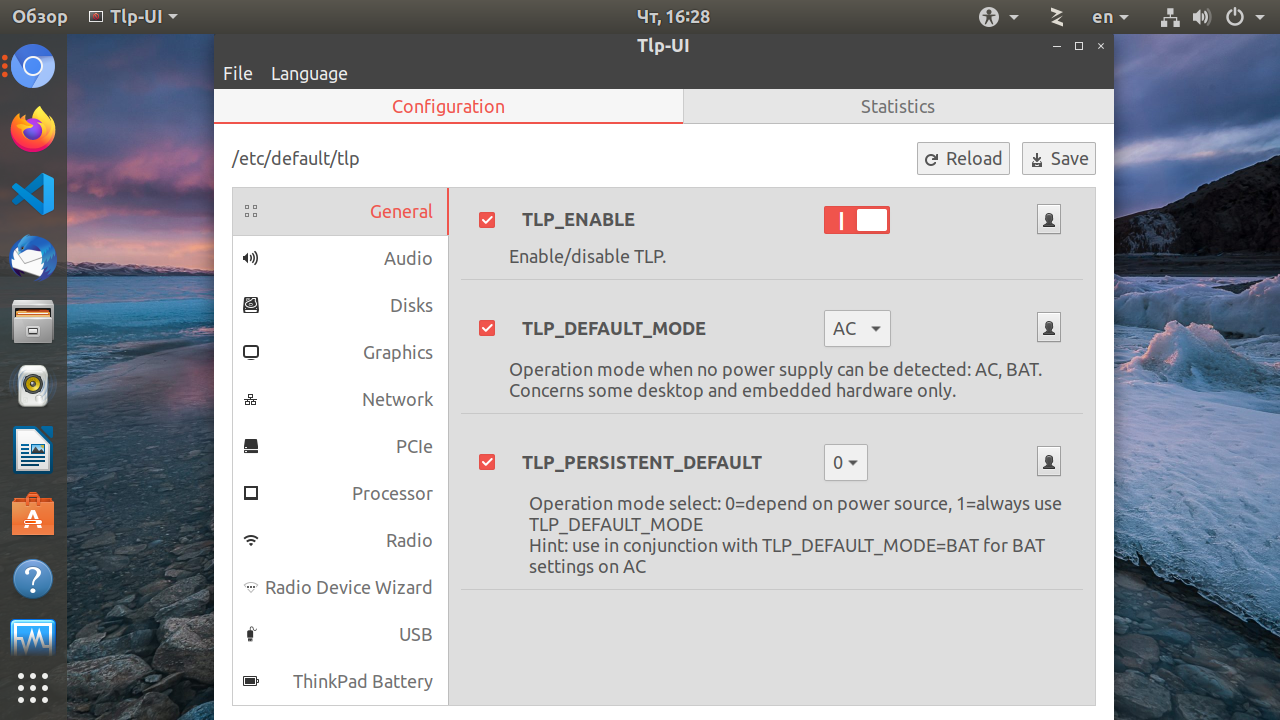Open Ubuntu Software dock icon
The height and width of the screenshot is (720, 1280).
pos(33,514)
